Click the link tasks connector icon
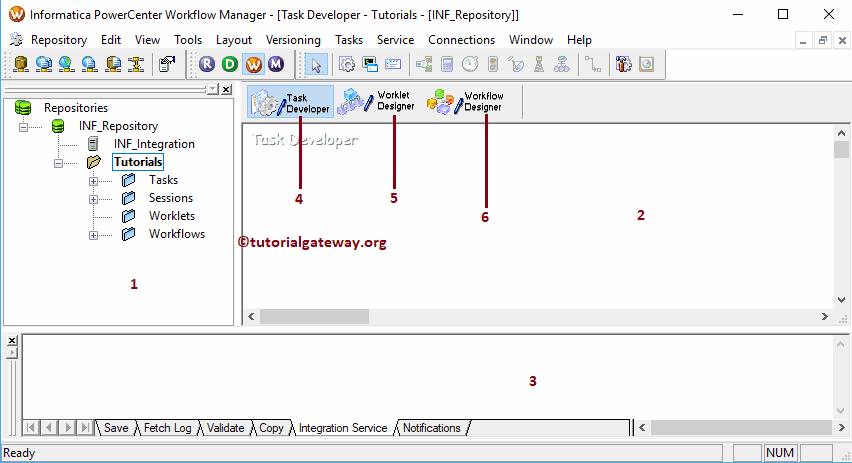Screen dimensions: 852x463 point(593,64)
